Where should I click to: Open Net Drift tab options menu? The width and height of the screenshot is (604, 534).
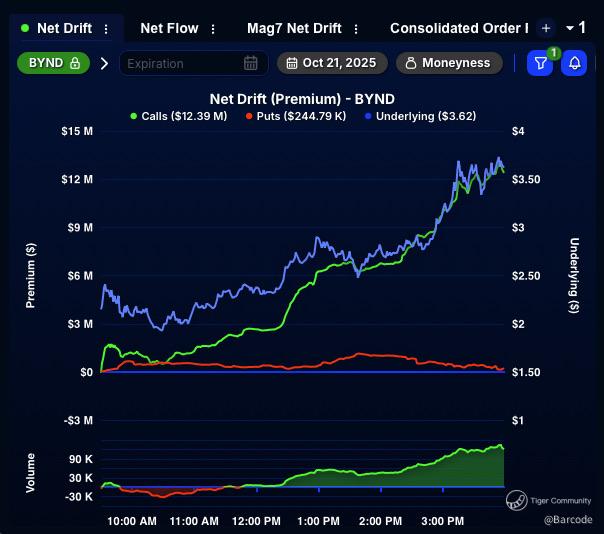pos(106,29)
